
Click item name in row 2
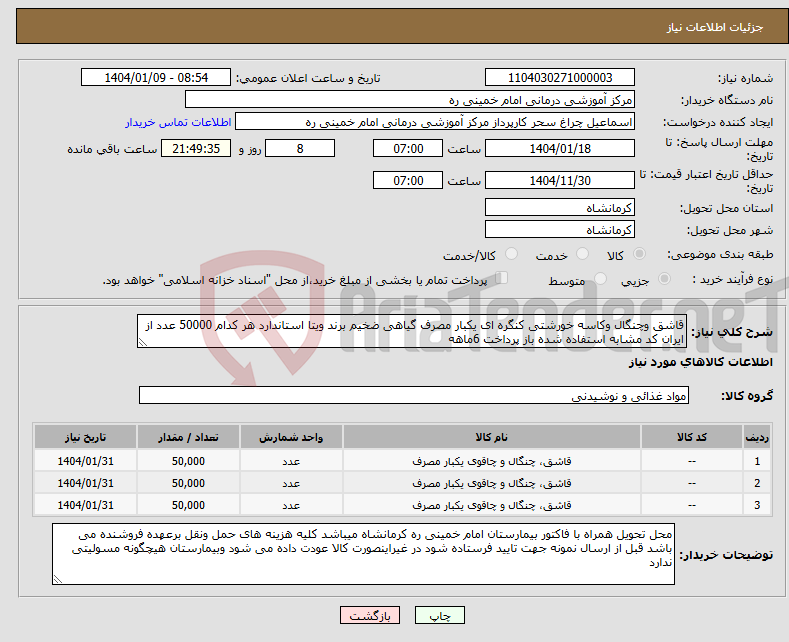coord(492,483)
